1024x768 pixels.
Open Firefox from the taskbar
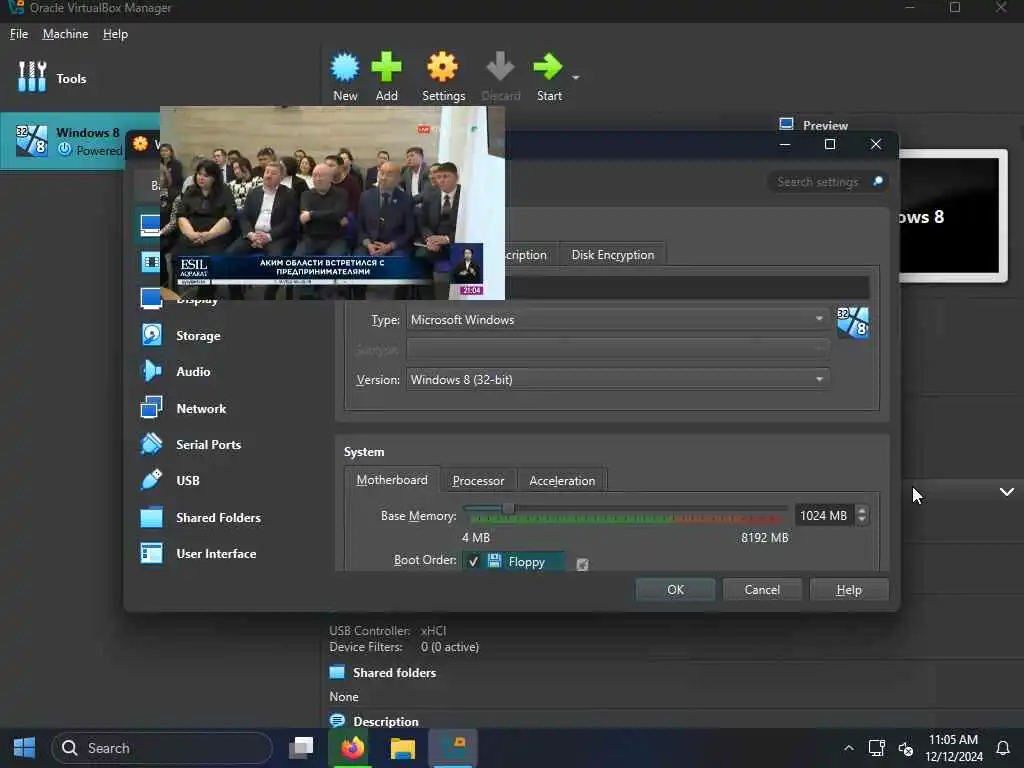[x=352, y=748]
